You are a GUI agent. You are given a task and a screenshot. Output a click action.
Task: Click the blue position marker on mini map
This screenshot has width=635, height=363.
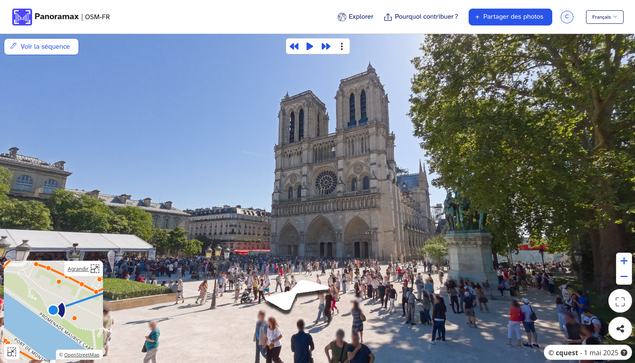pos(53,310)
